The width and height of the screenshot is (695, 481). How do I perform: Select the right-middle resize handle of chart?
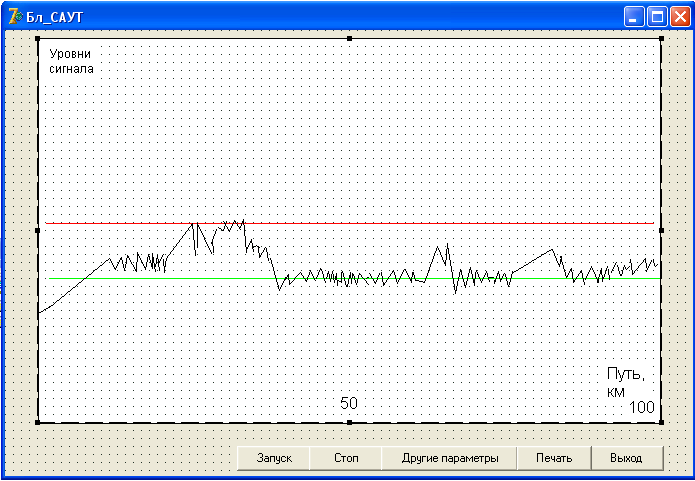tap(661, 231)
